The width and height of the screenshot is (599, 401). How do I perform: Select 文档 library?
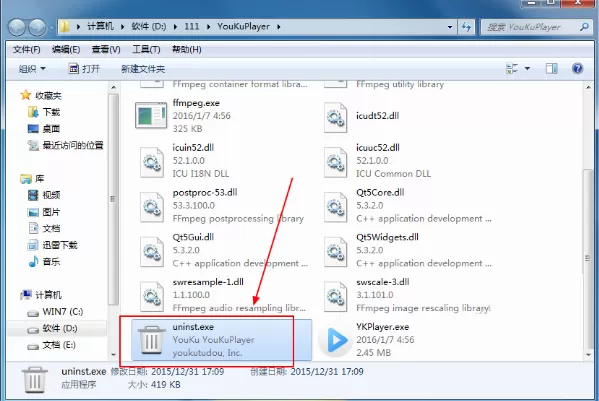click(x=44, y=228)
